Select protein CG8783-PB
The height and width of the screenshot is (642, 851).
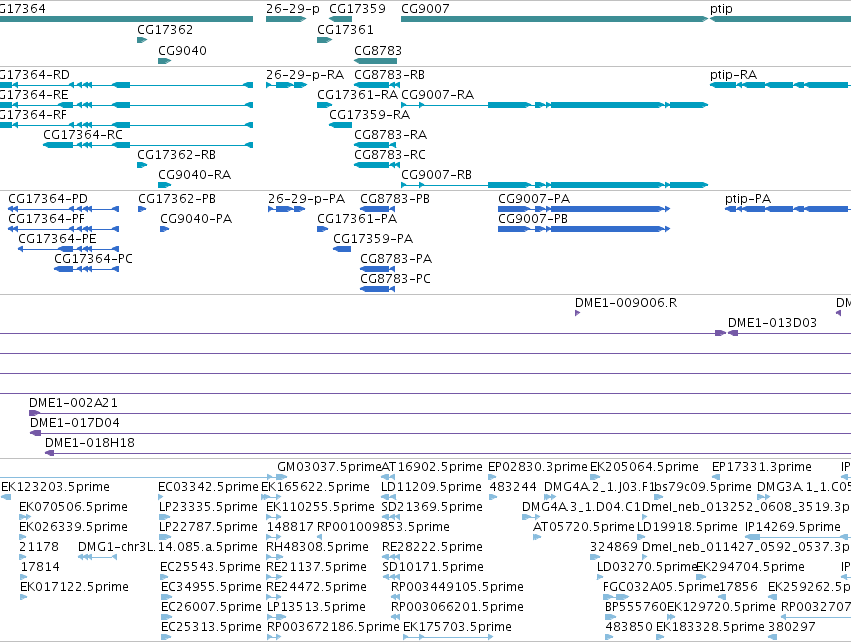377,209
